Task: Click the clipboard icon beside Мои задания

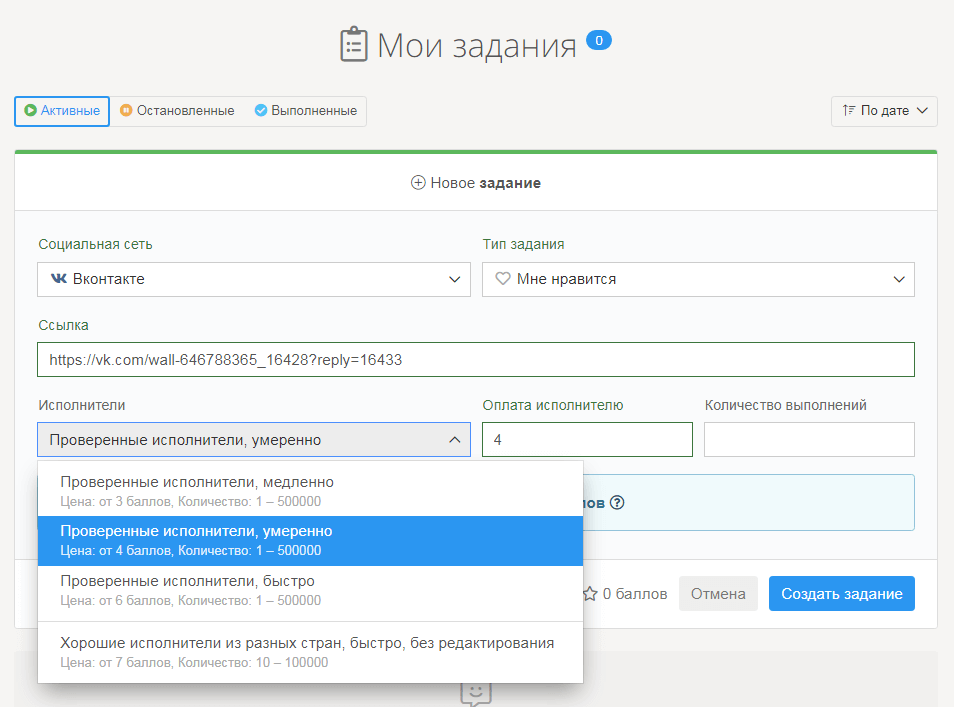Action: tap(354, 45)
